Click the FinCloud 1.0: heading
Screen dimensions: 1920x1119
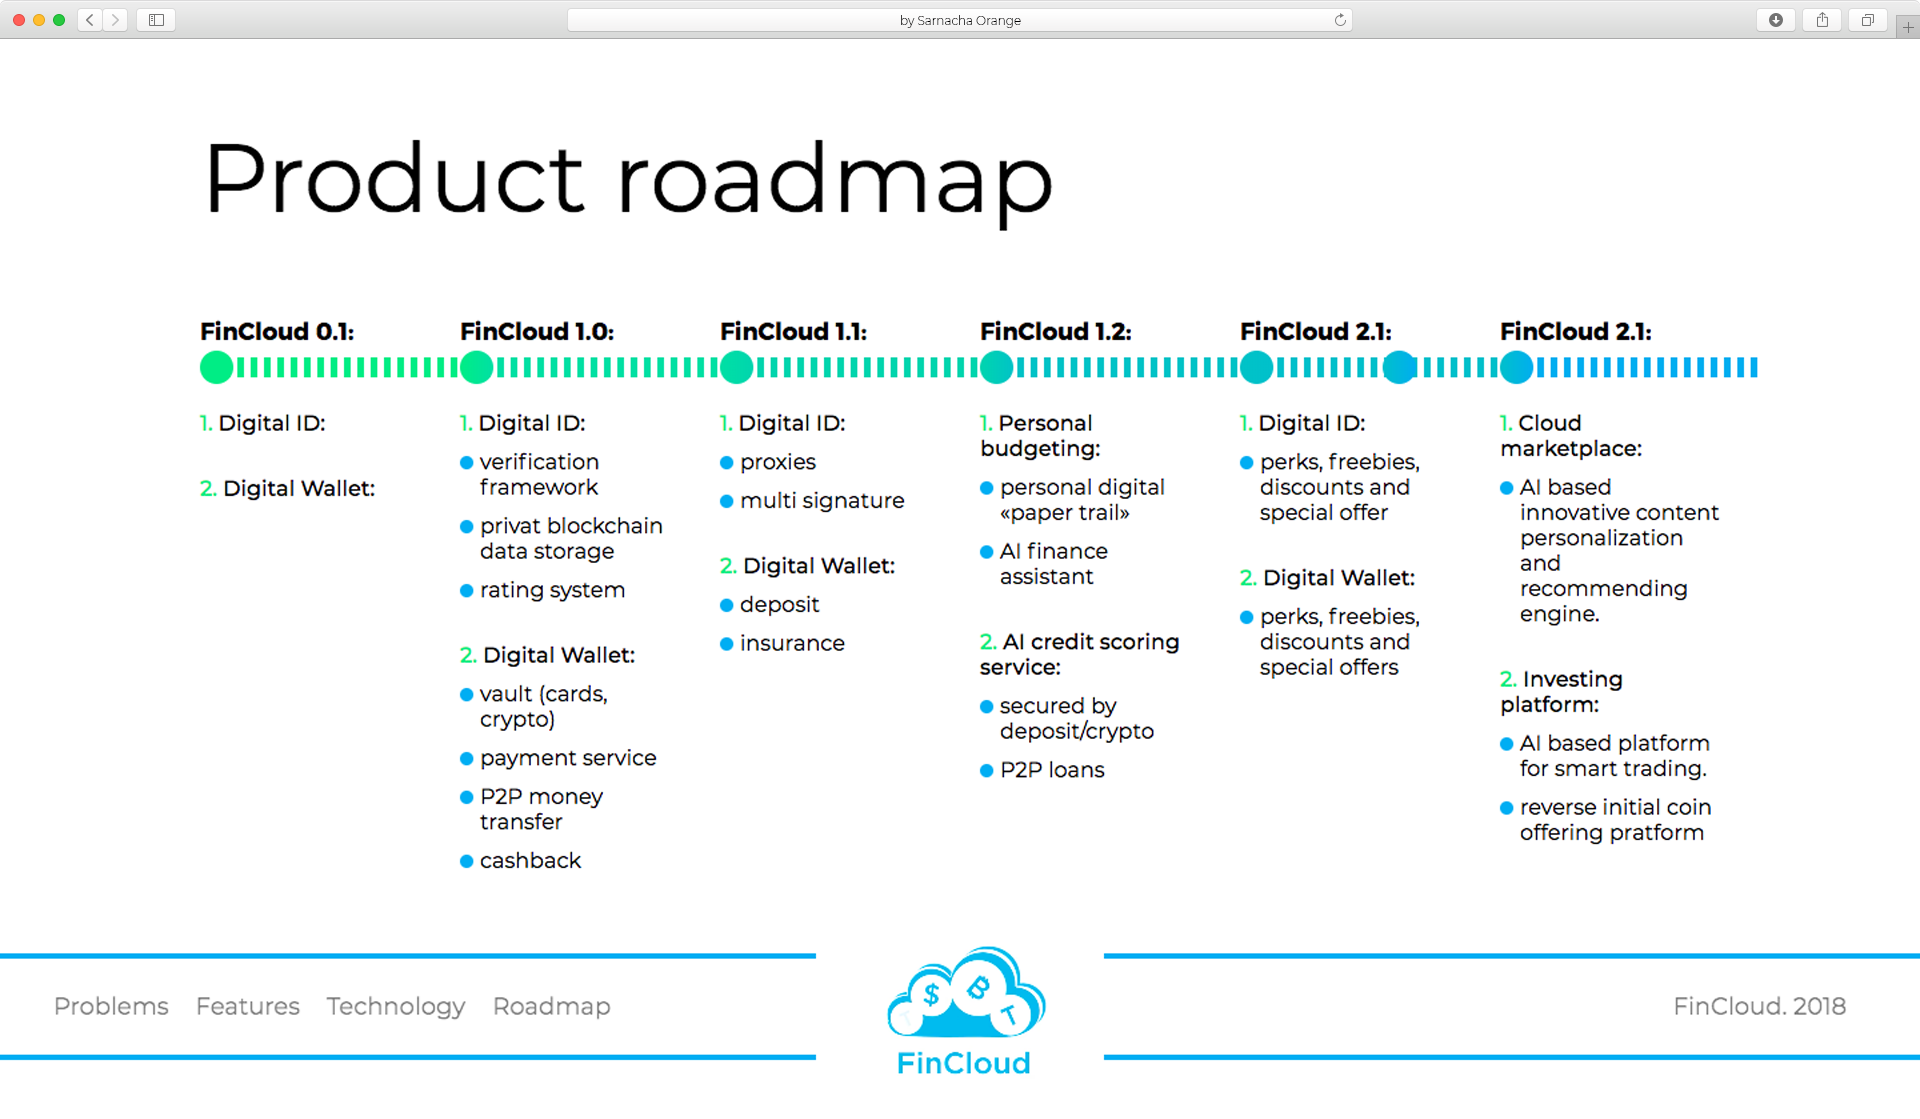537,332
